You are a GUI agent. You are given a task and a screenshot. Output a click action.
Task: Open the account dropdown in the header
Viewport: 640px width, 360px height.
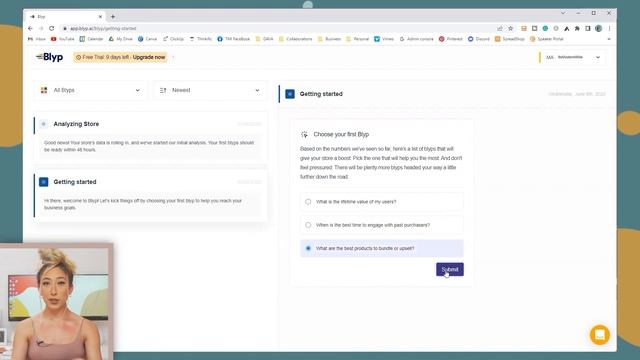pyautogui.click(x=572, y=57)
